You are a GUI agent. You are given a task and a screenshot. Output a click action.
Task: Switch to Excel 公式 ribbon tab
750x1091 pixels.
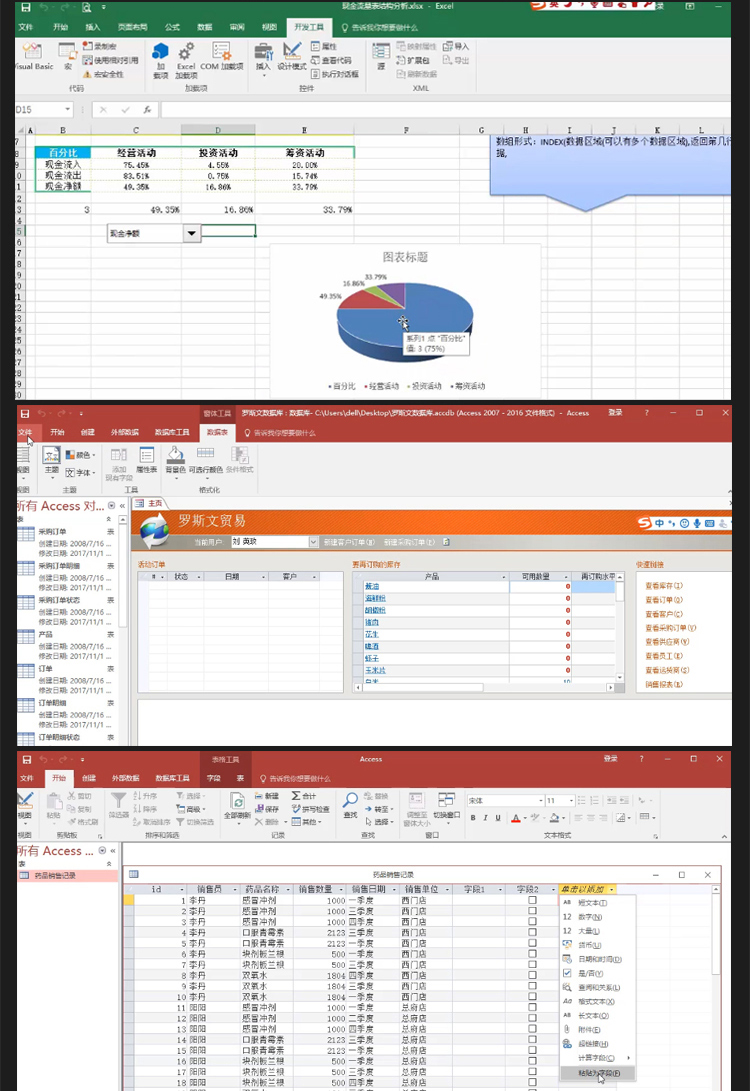point(173,27)
